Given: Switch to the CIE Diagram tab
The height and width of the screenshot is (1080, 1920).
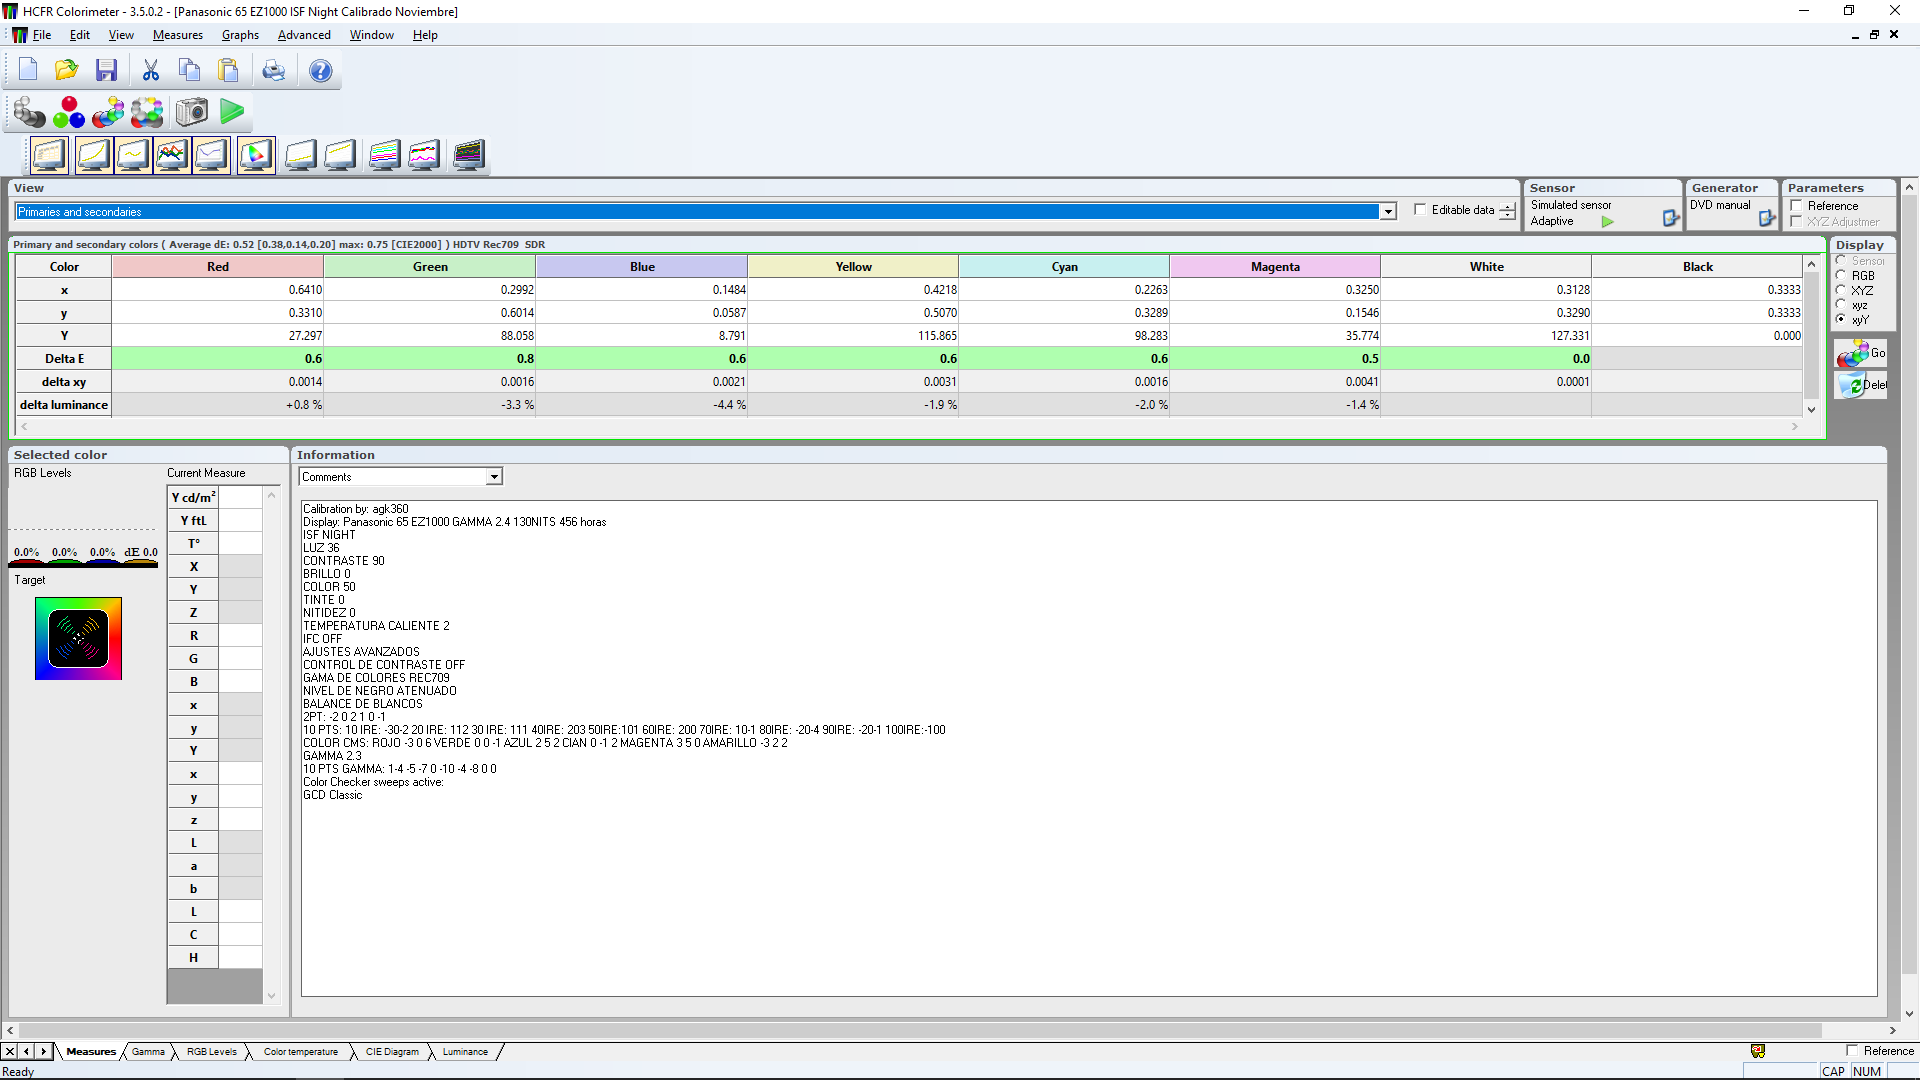Looking at the screenshot, I should coord(392,1051).
